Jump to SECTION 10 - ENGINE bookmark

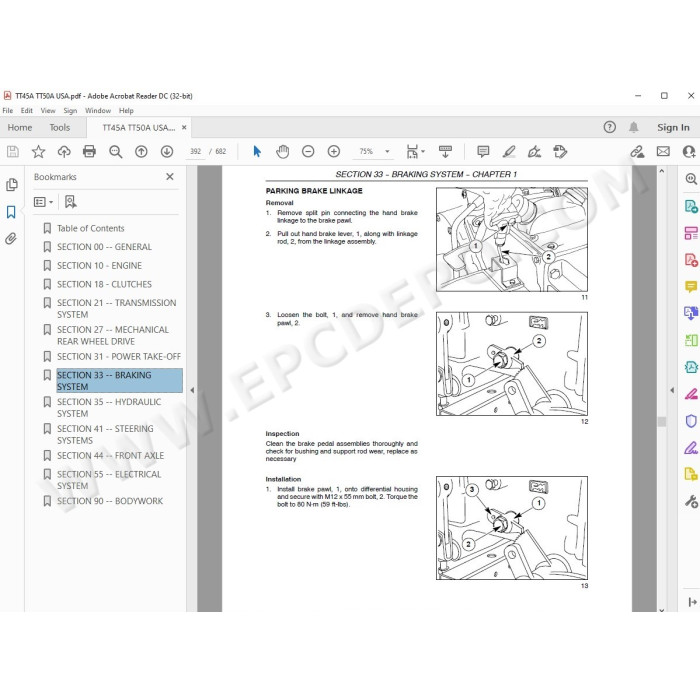(99, 266)
